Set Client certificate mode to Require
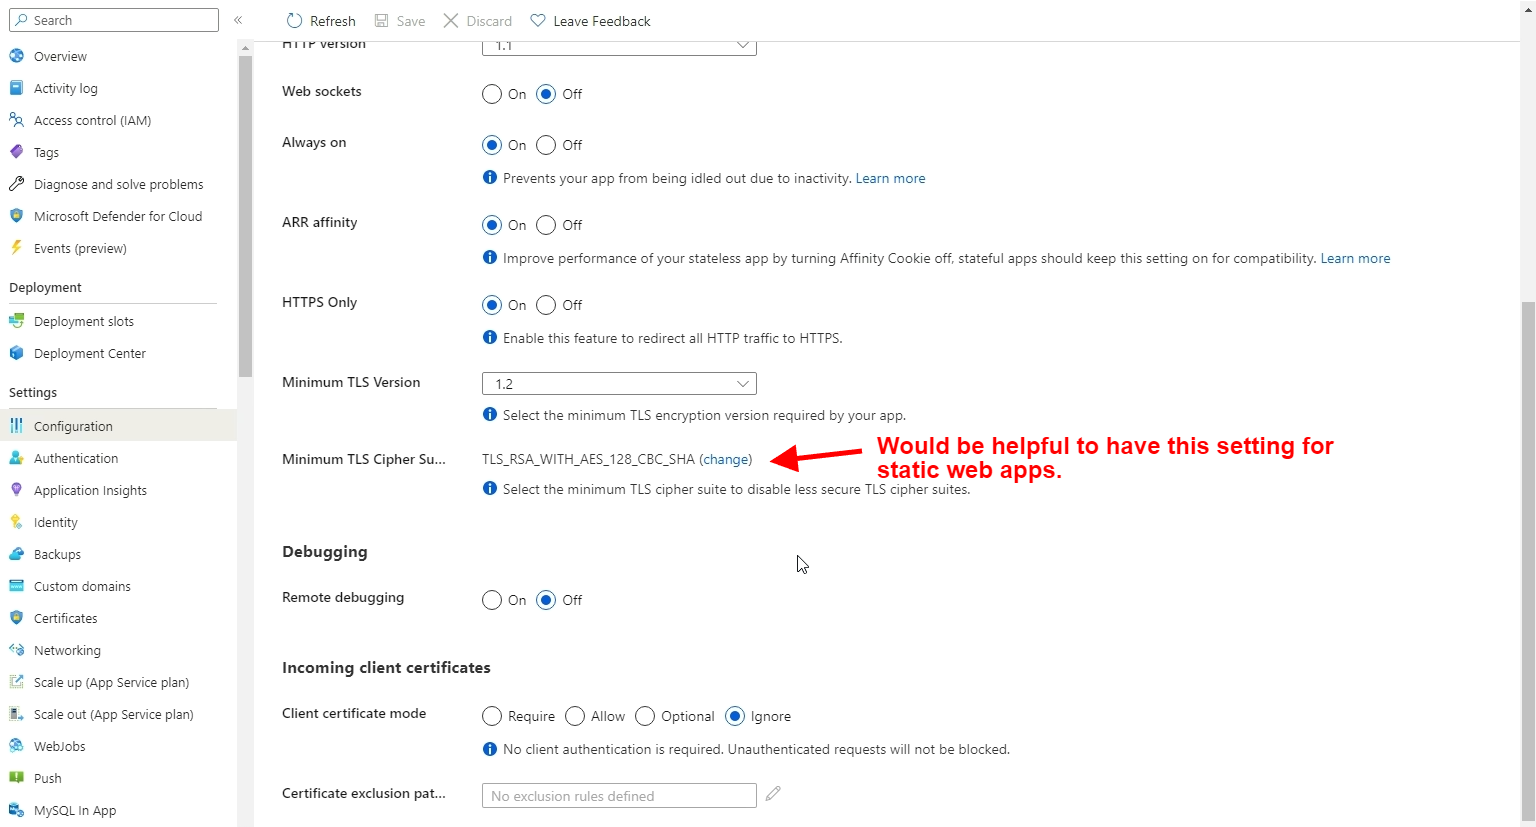The width and height of the screenshot is (1536, 827). (x=491, y=716)
